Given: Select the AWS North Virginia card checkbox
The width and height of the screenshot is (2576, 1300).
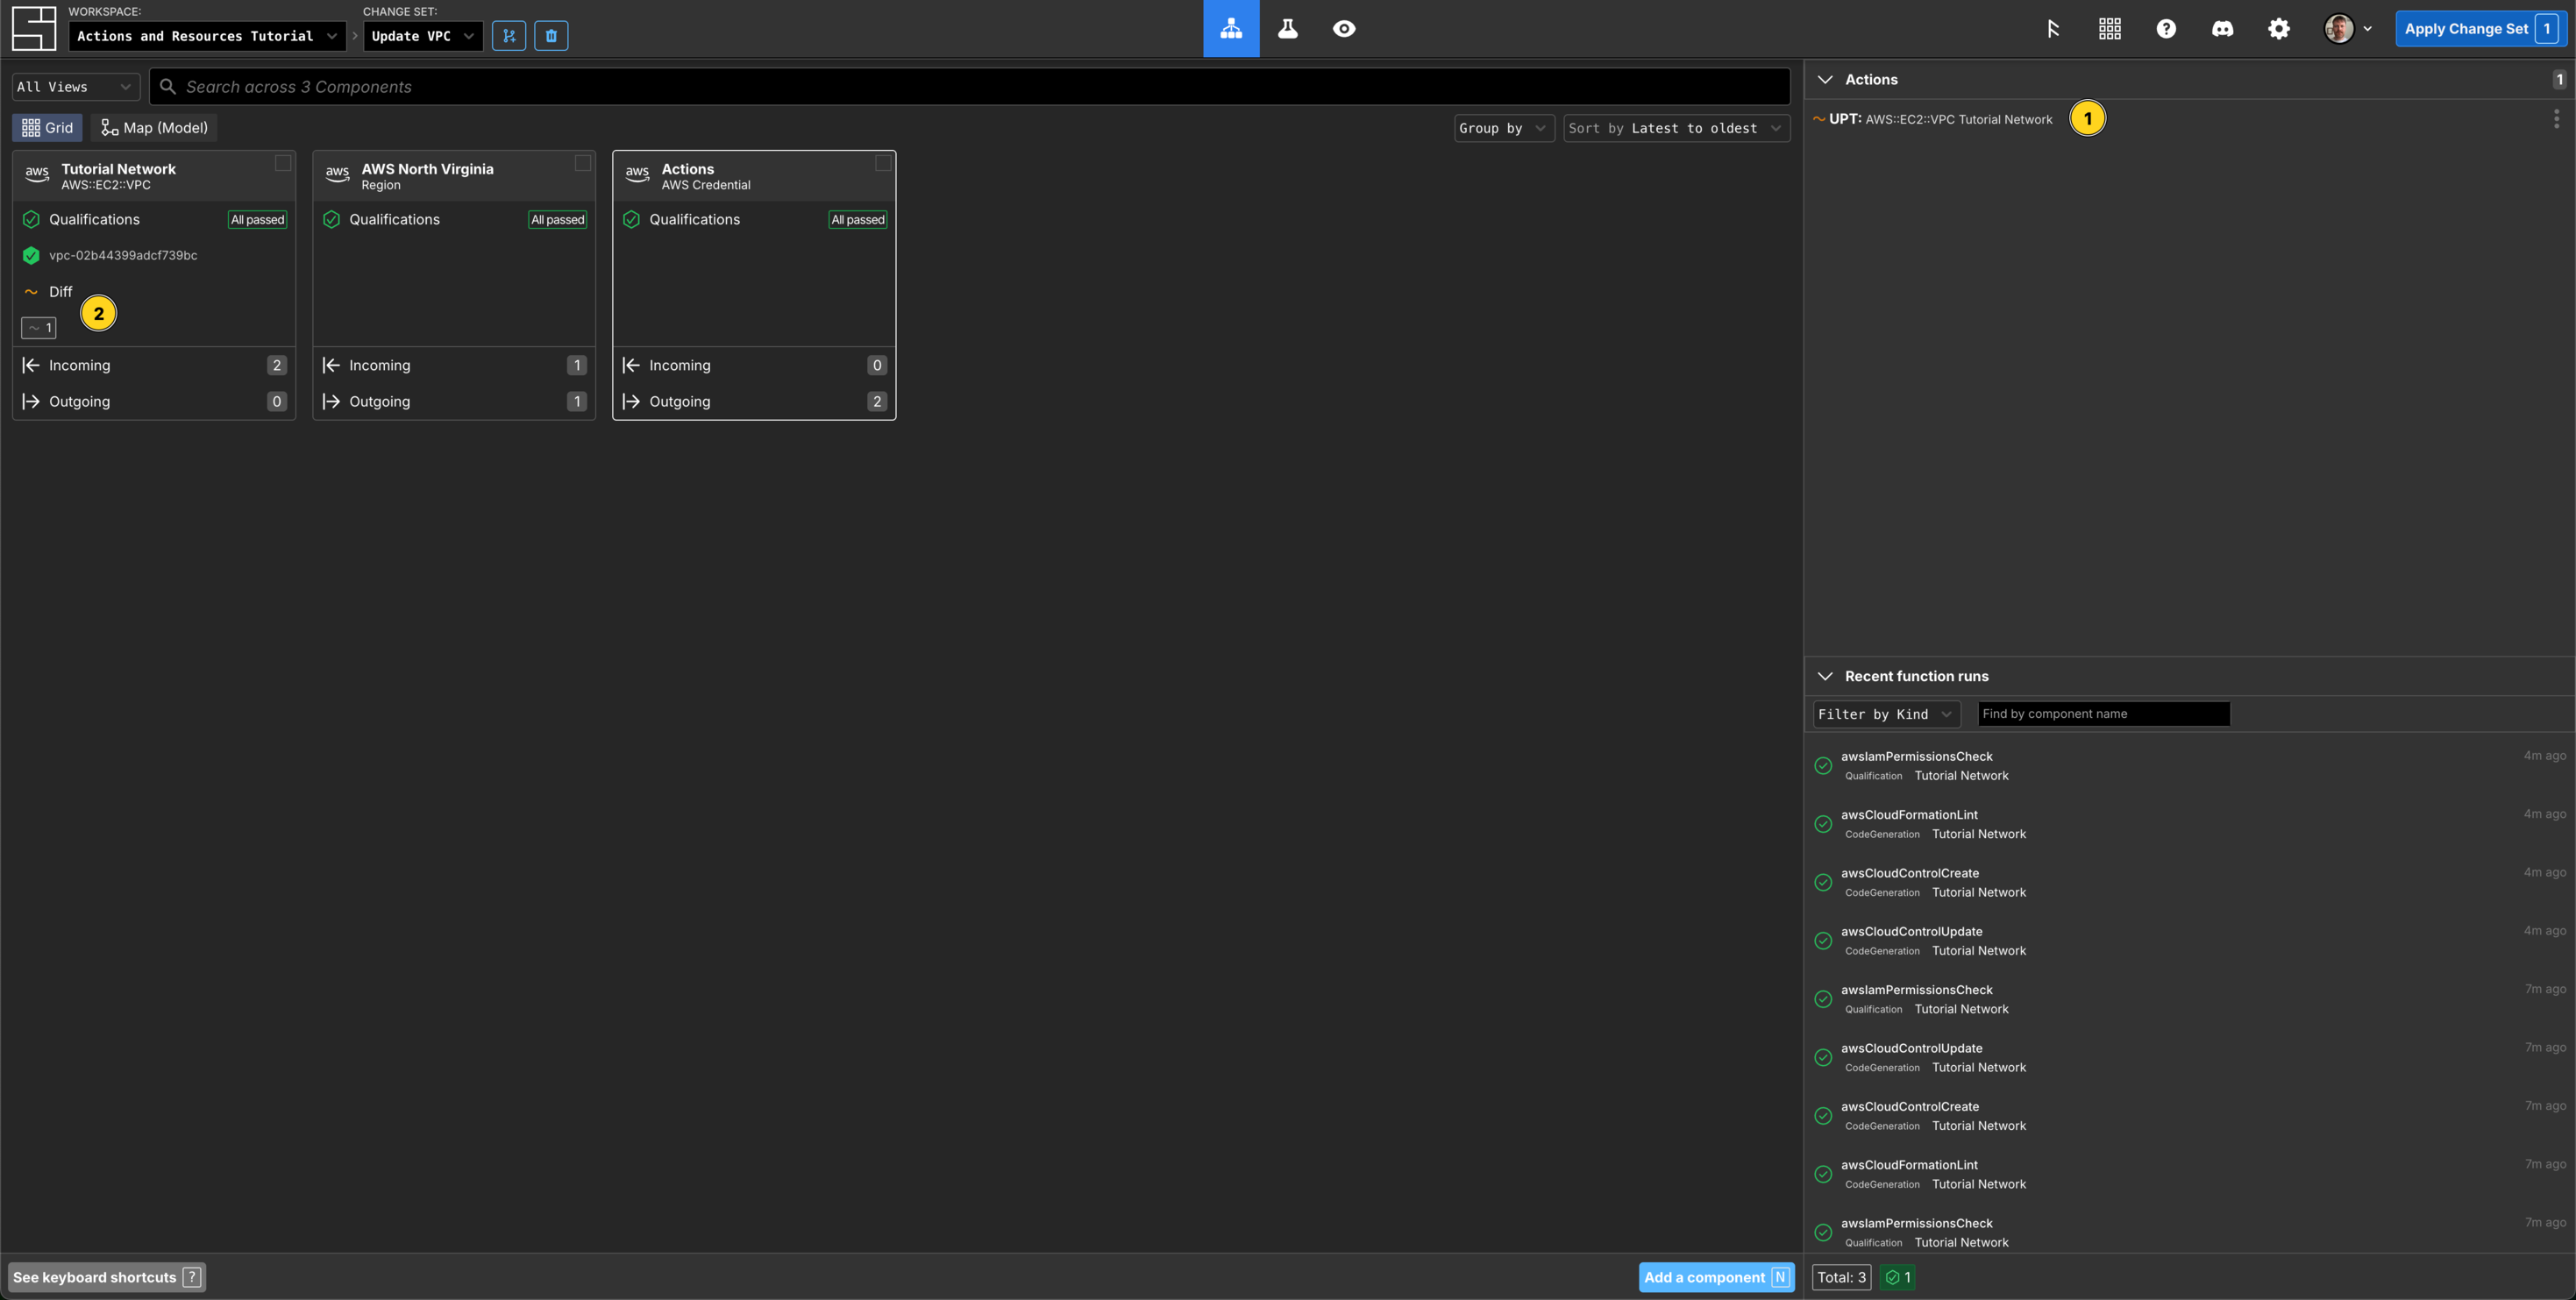Looking at the screenshot, I should 583,163.
